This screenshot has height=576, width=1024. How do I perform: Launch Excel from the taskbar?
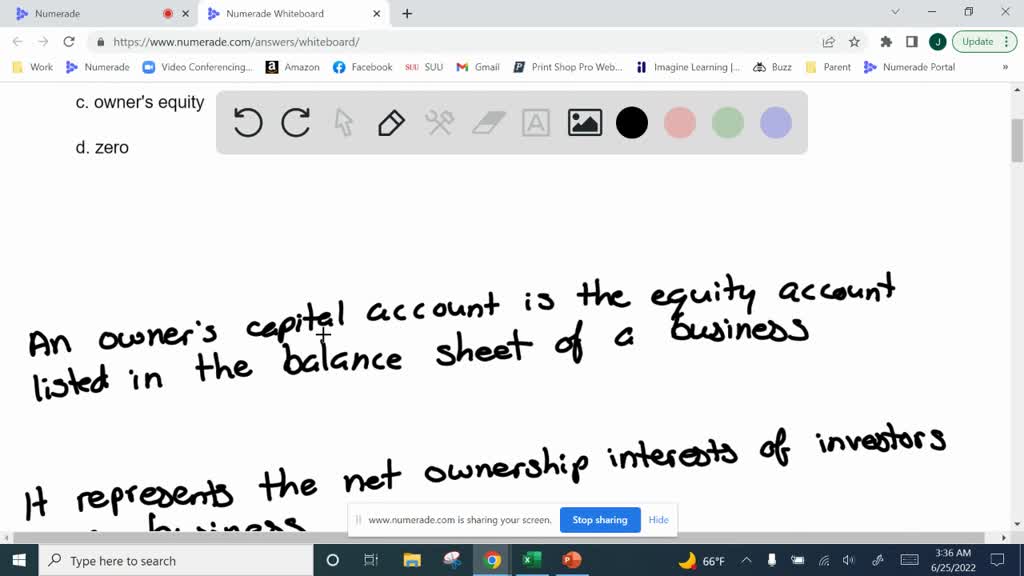tap(531, 561)
